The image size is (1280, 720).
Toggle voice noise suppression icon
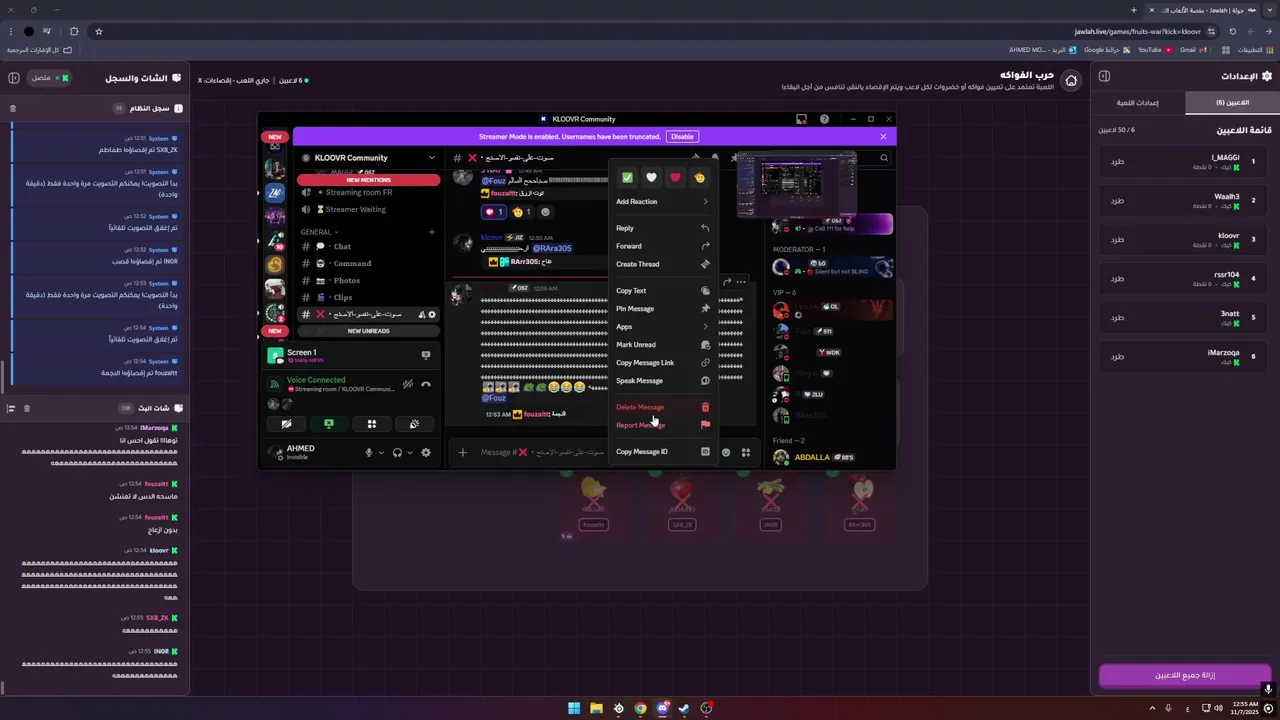pos(408,384)
